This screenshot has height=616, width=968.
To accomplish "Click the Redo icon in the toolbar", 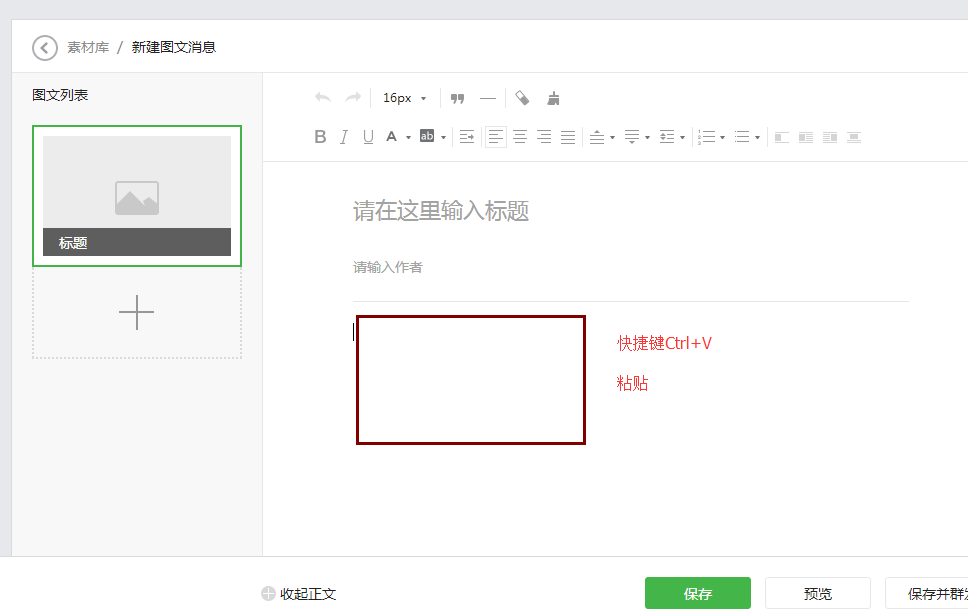I will click(x=352, y=97).
